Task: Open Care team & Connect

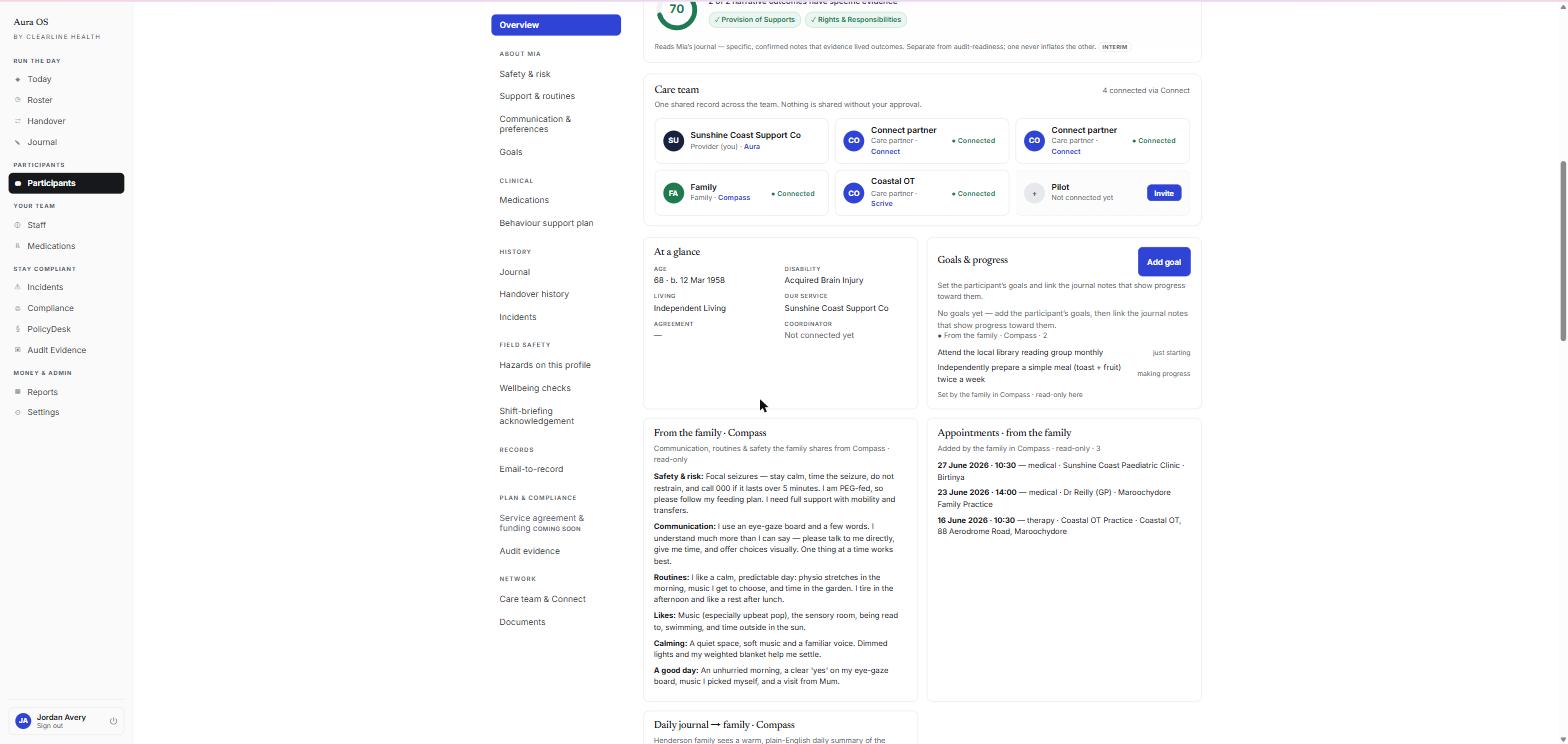Action: click(x=543, y=599)
